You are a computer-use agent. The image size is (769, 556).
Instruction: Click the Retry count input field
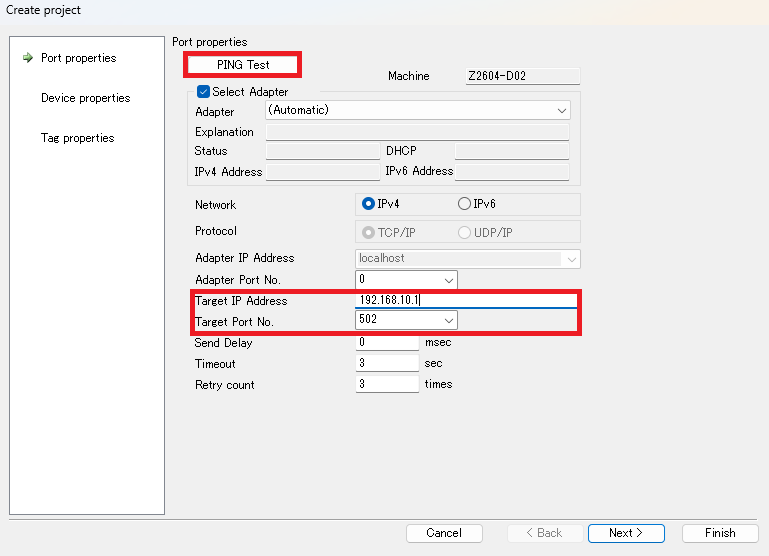pyautogui.click(x=387, y=385)
